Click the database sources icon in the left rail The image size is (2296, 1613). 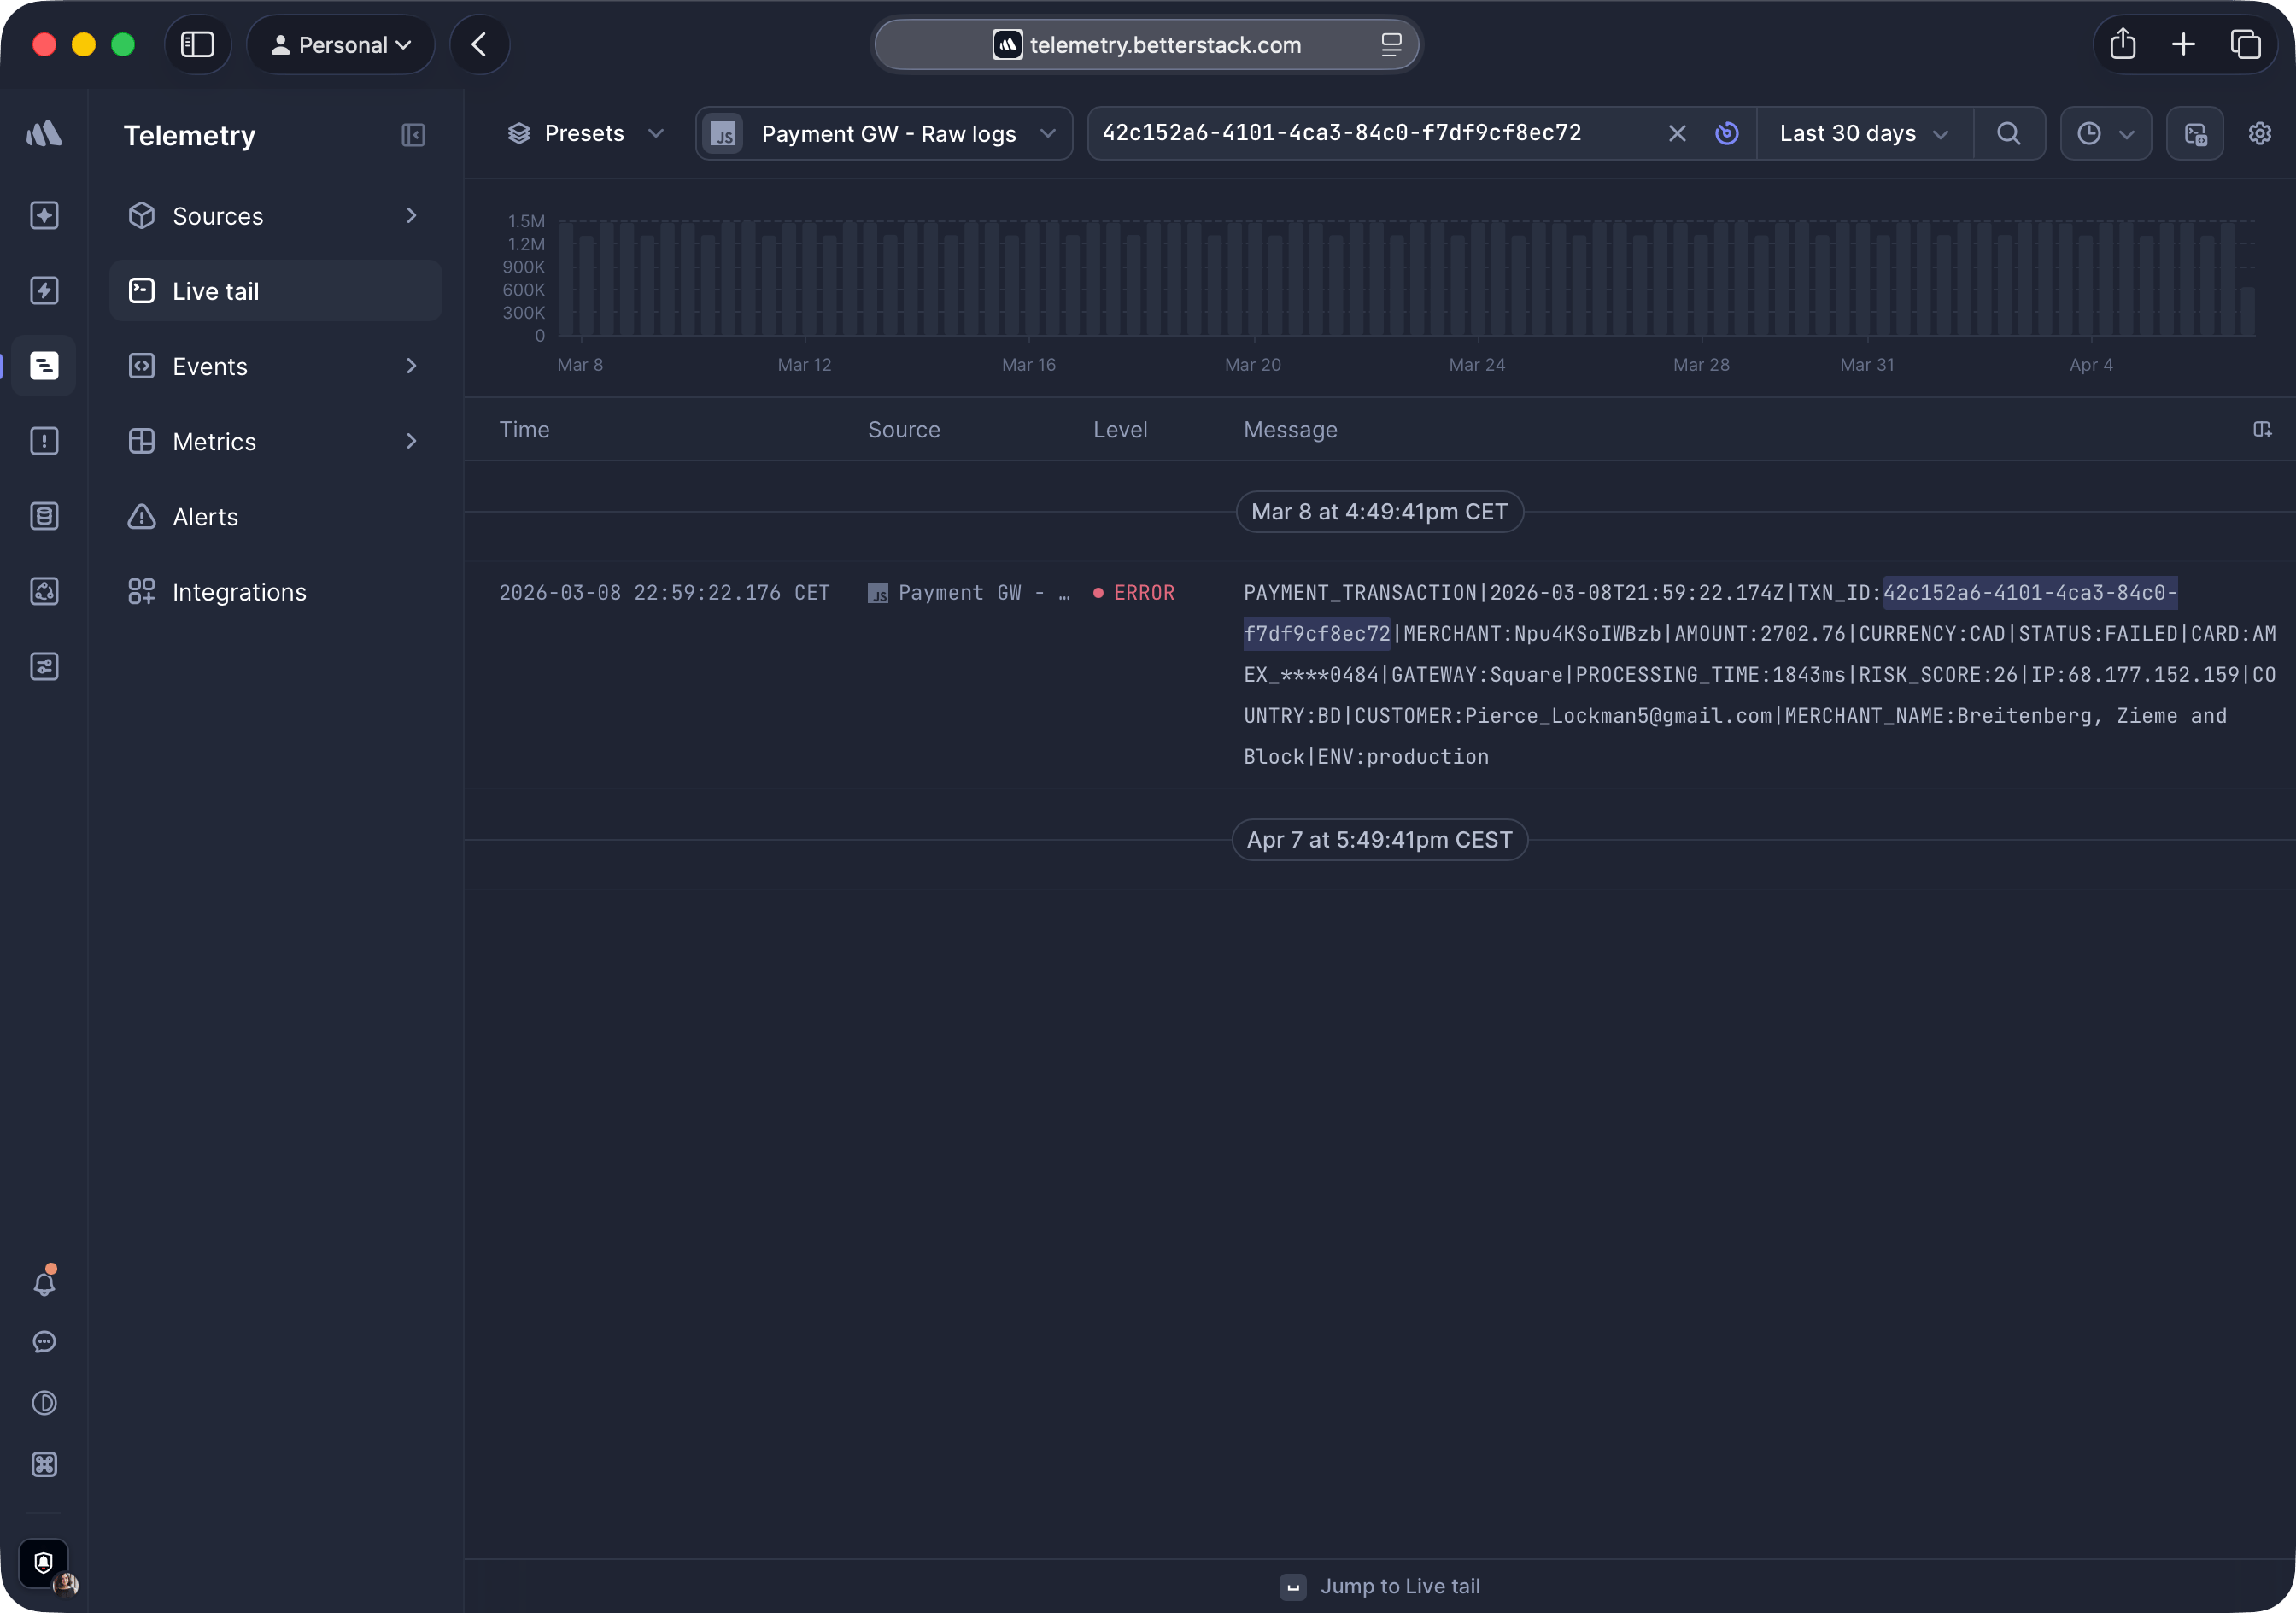pyautogui.click(x=44, y=516)
